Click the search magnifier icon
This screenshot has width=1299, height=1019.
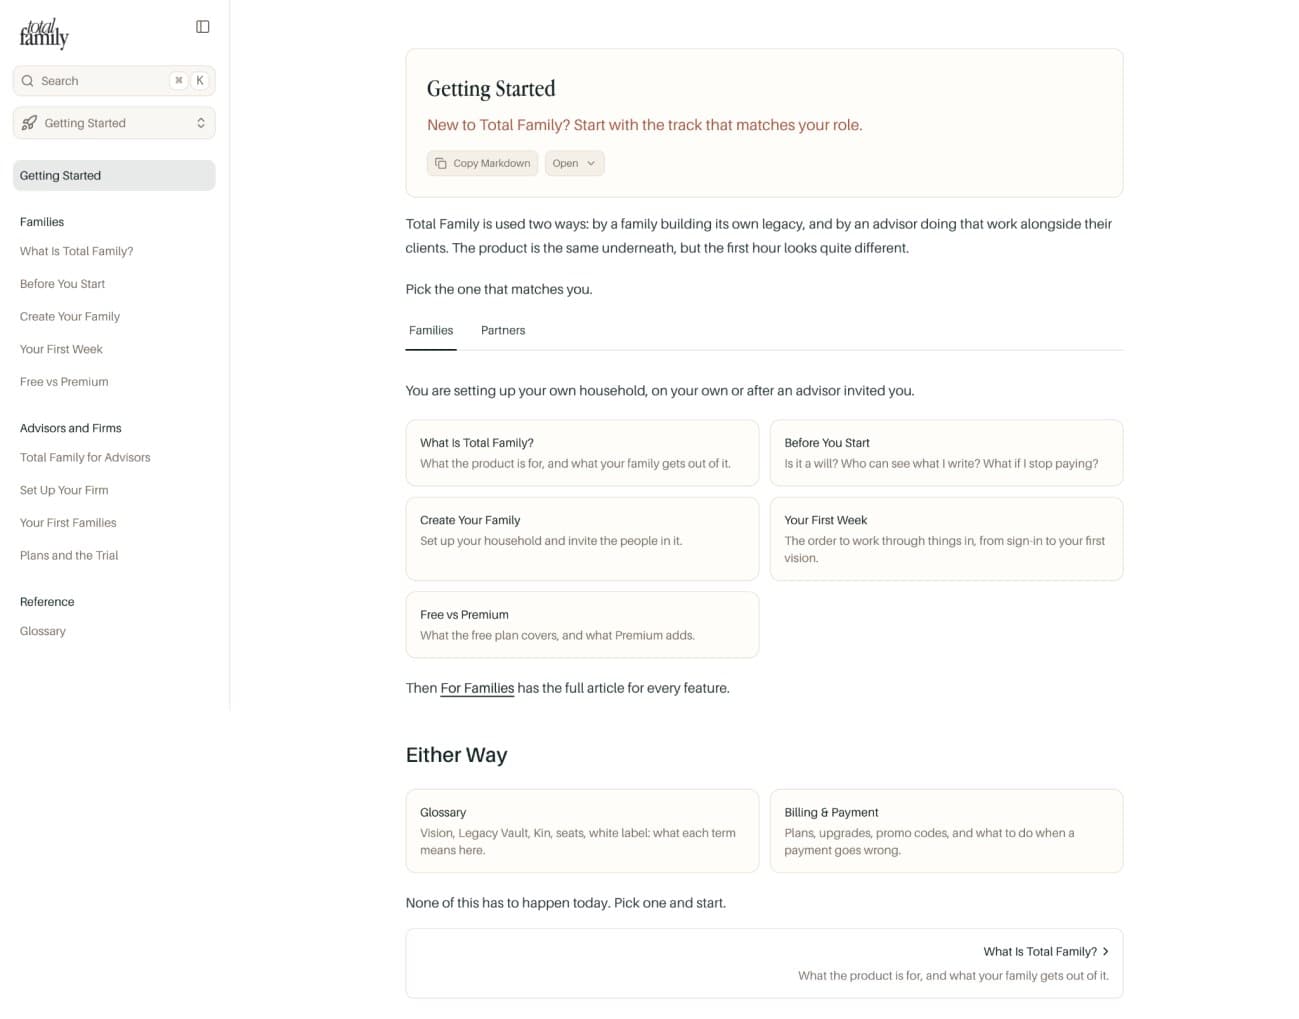coord(28,81)
